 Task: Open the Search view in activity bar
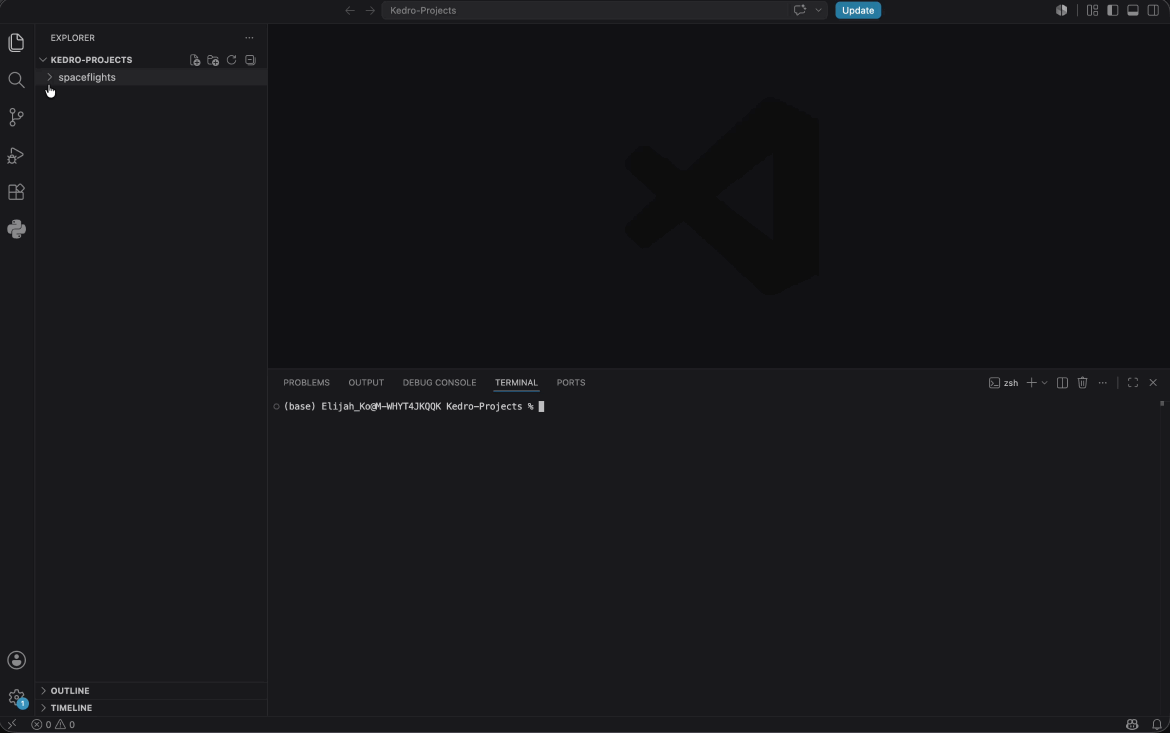[x=16, y=80]
